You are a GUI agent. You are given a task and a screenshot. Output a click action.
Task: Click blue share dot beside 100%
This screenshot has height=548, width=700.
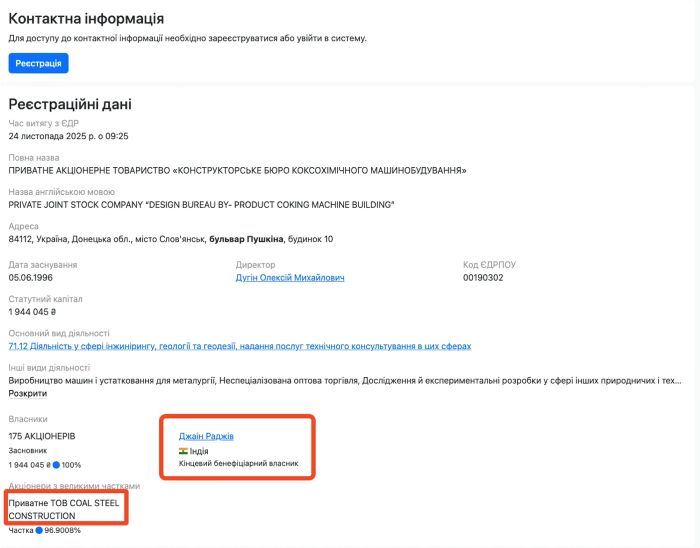click(56, 465)
